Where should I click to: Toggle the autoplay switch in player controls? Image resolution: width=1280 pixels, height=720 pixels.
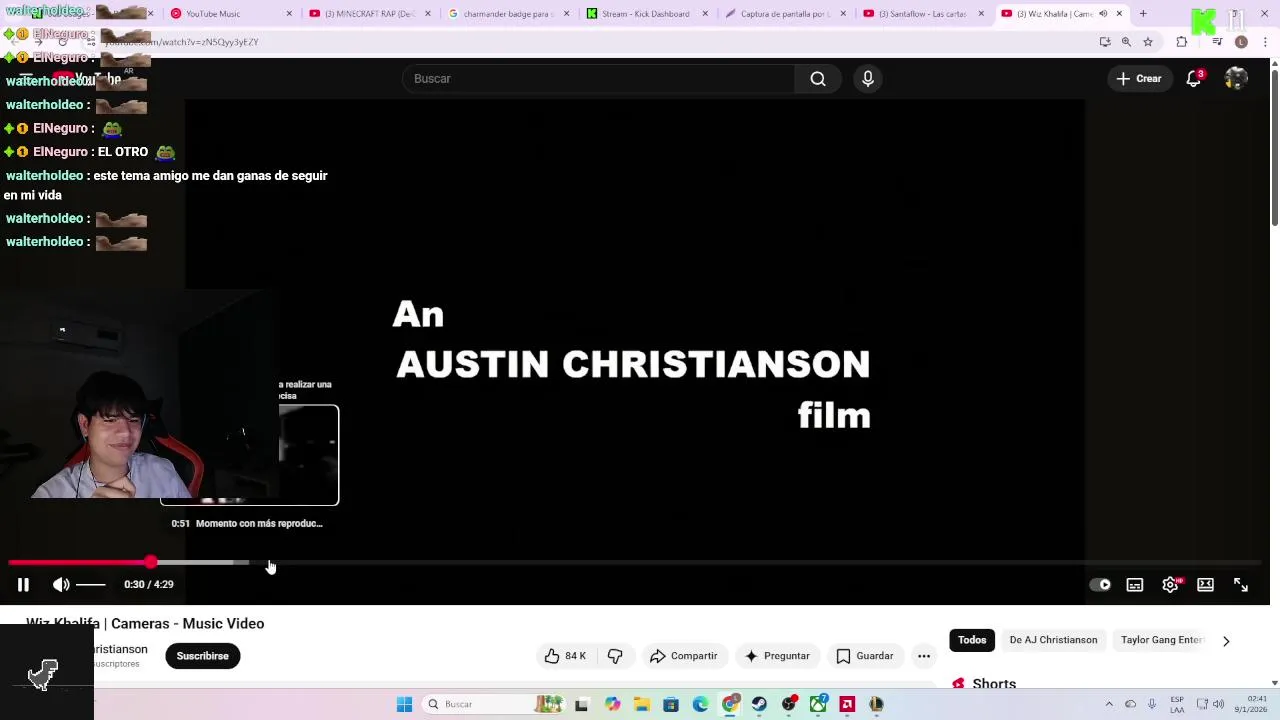[1100, 585]
